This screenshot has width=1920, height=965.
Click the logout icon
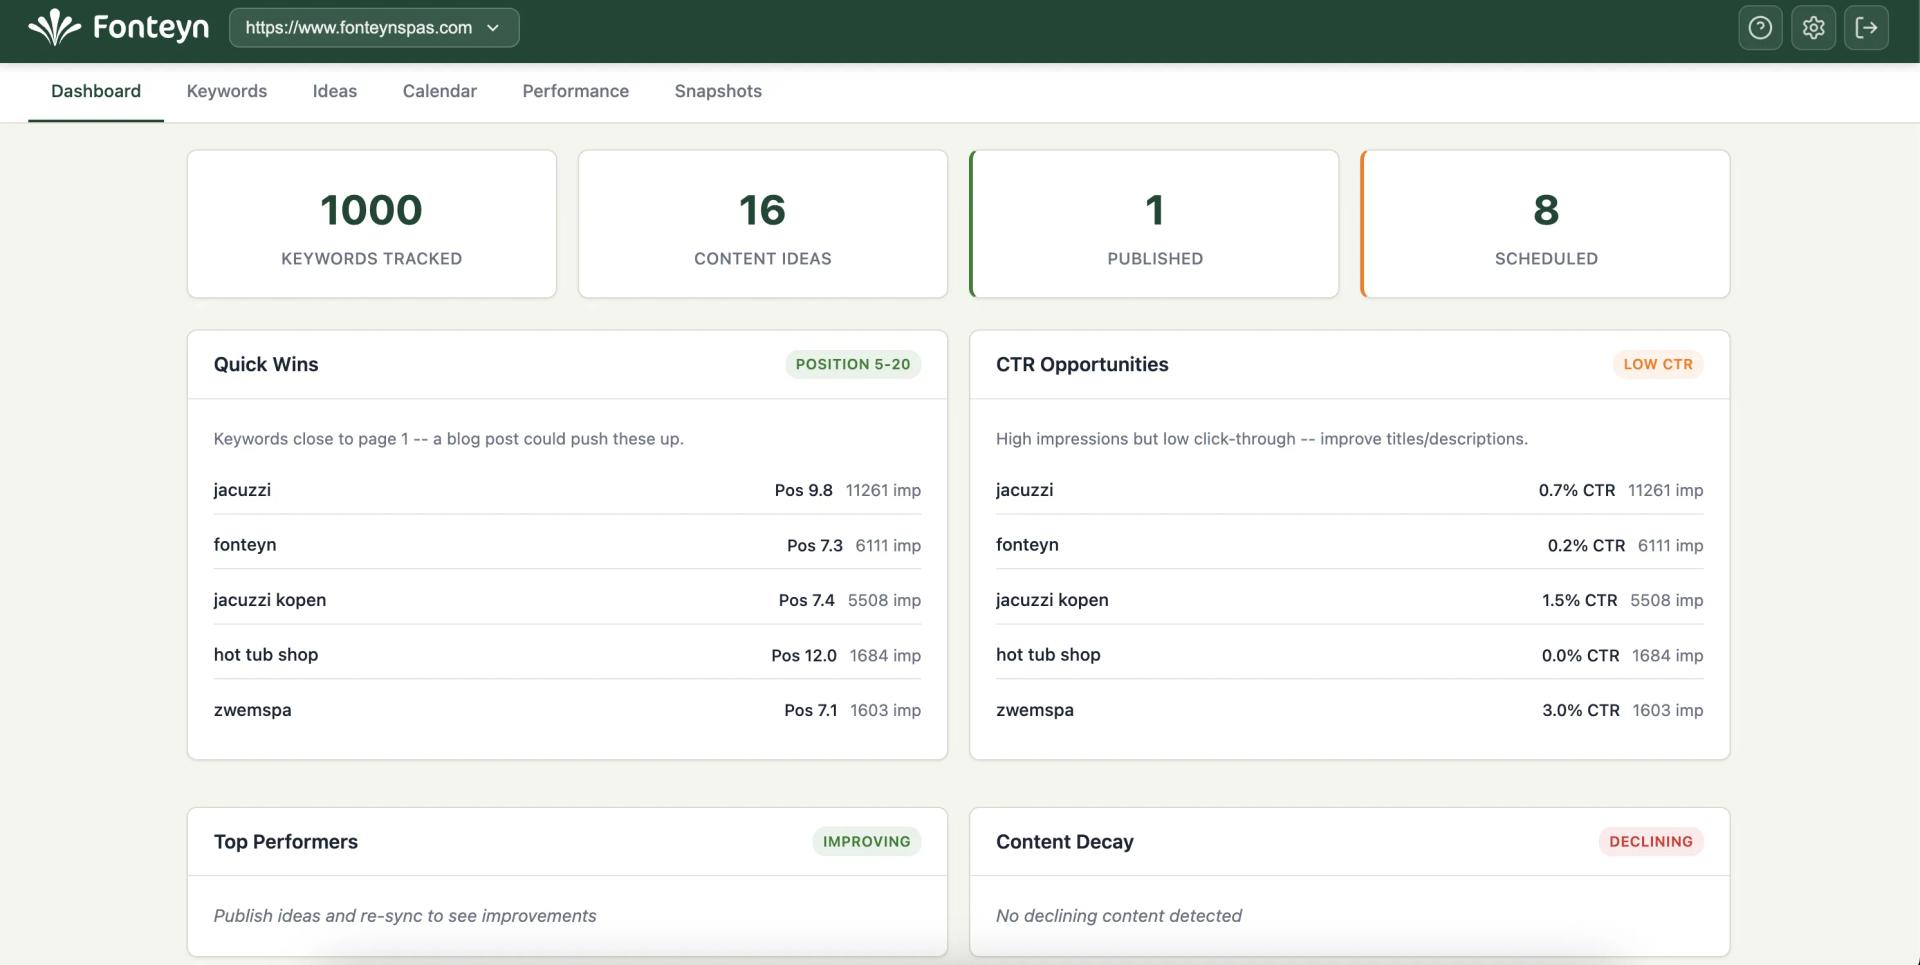1867,28
